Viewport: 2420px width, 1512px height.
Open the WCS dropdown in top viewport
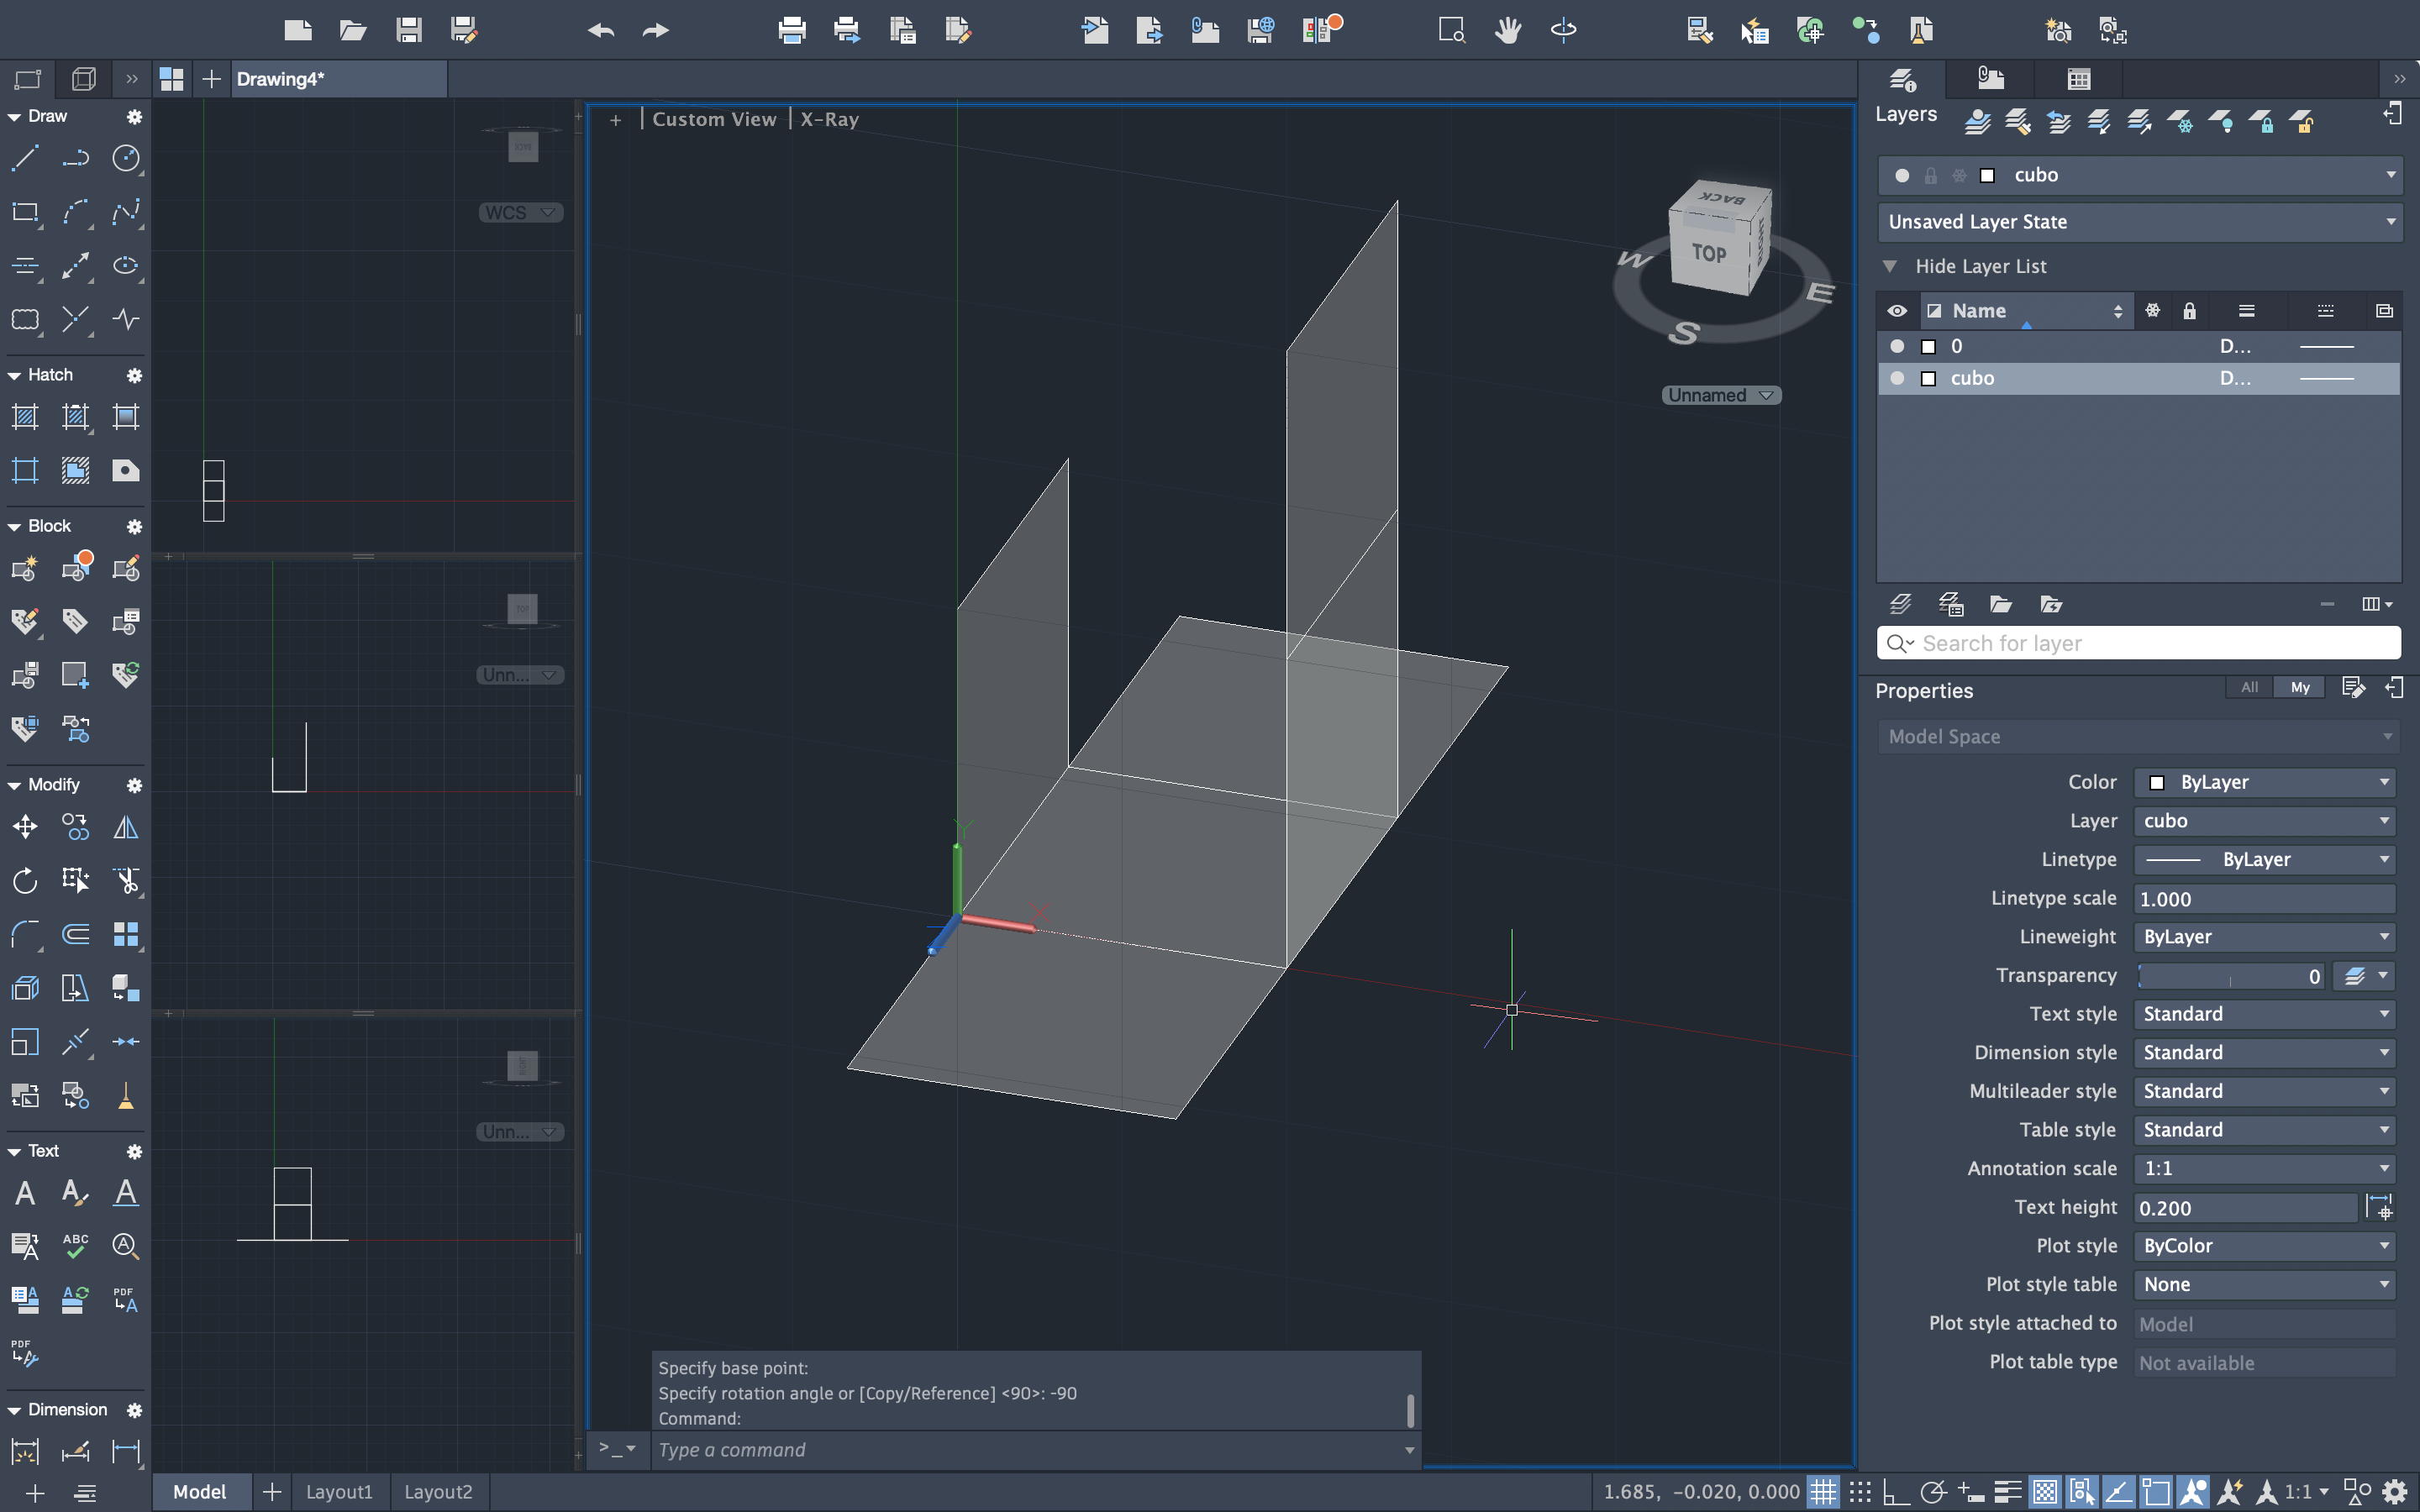point(520,212)
